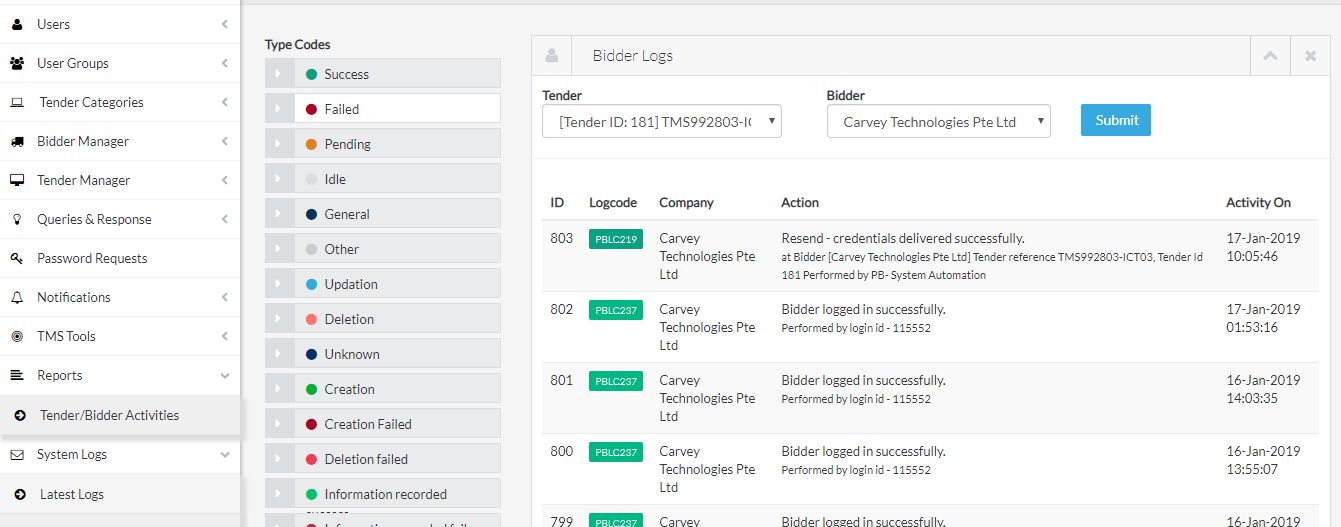Expand the General type code arrow
Screen dimensions: 1341x527
(279, 214)
